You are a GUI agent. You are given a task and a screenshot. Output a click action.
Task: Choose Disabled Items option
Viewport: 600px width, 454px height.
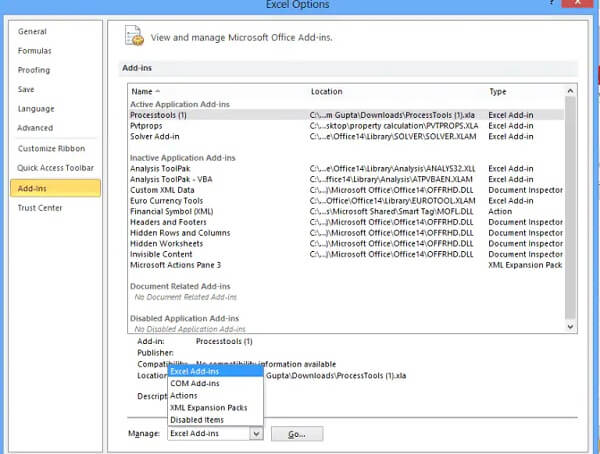click(x=215, y=420)
